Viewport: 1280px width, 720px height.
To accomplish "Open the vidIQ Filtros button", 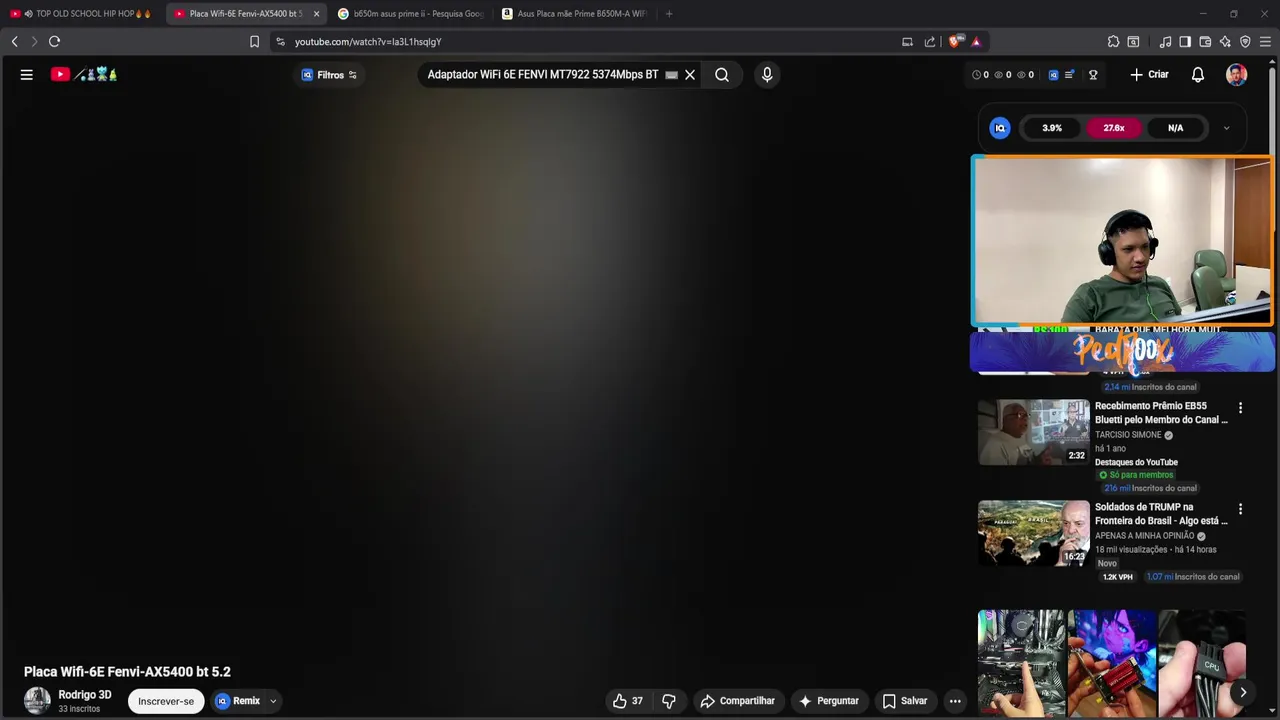I will pyautogui.click(x=329, y=75).
